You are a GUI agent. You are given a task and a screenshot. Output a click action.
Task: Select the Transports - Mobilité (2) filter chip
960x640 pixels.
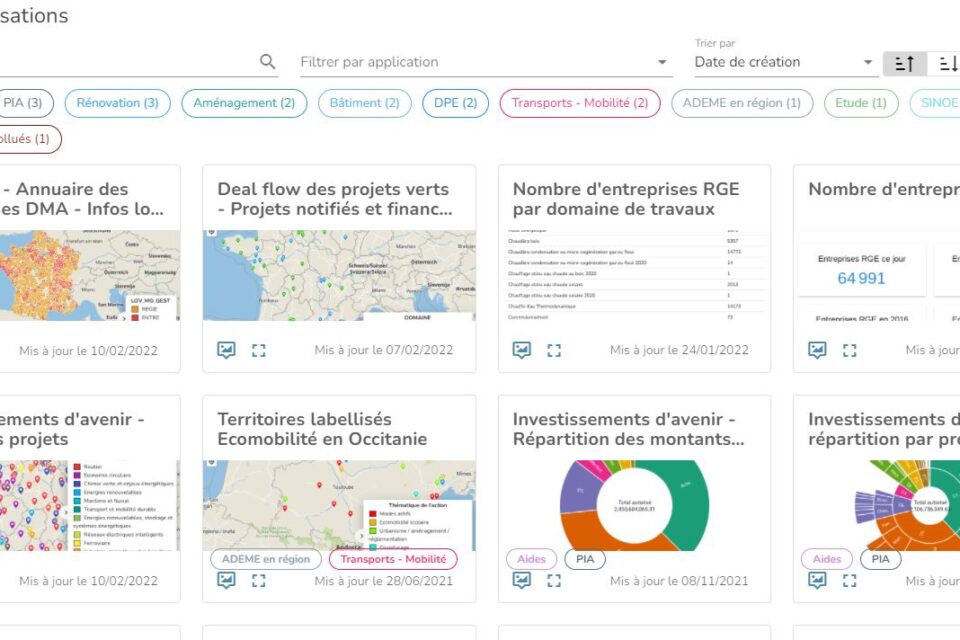(x=579, y=103)
